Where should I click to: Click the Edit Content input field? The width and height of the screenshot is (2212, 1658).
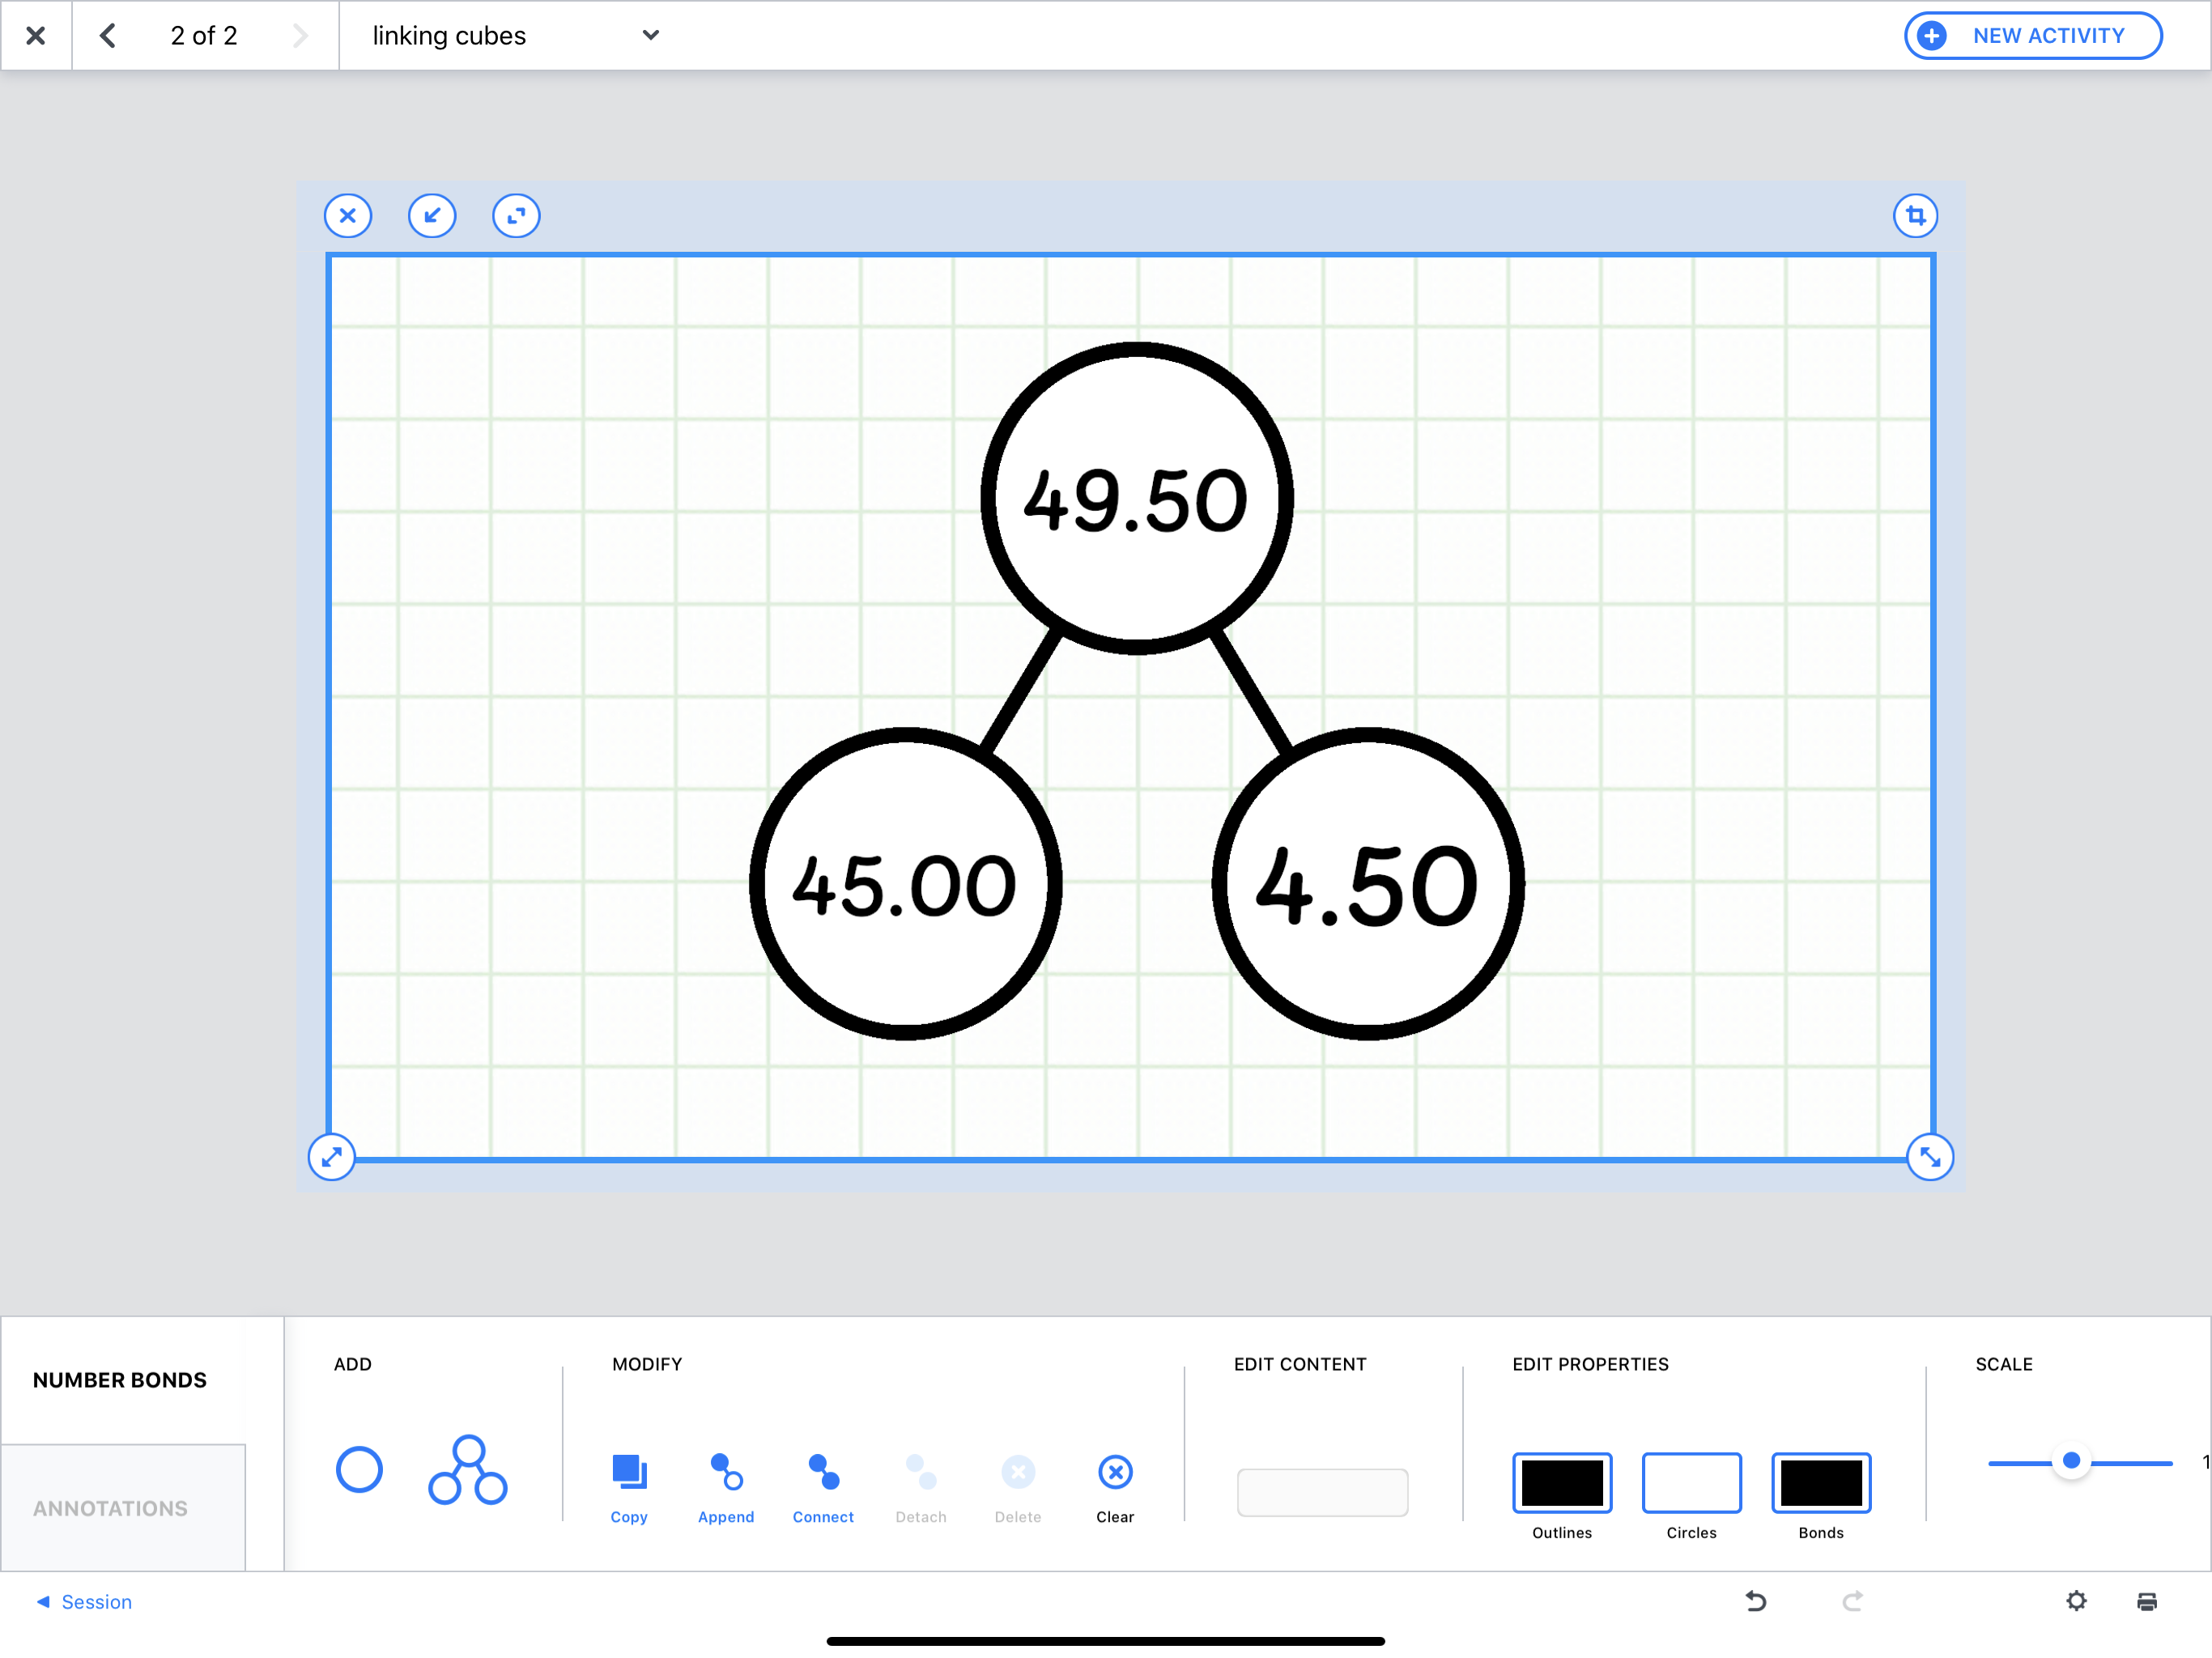tap(1322, 1492)
